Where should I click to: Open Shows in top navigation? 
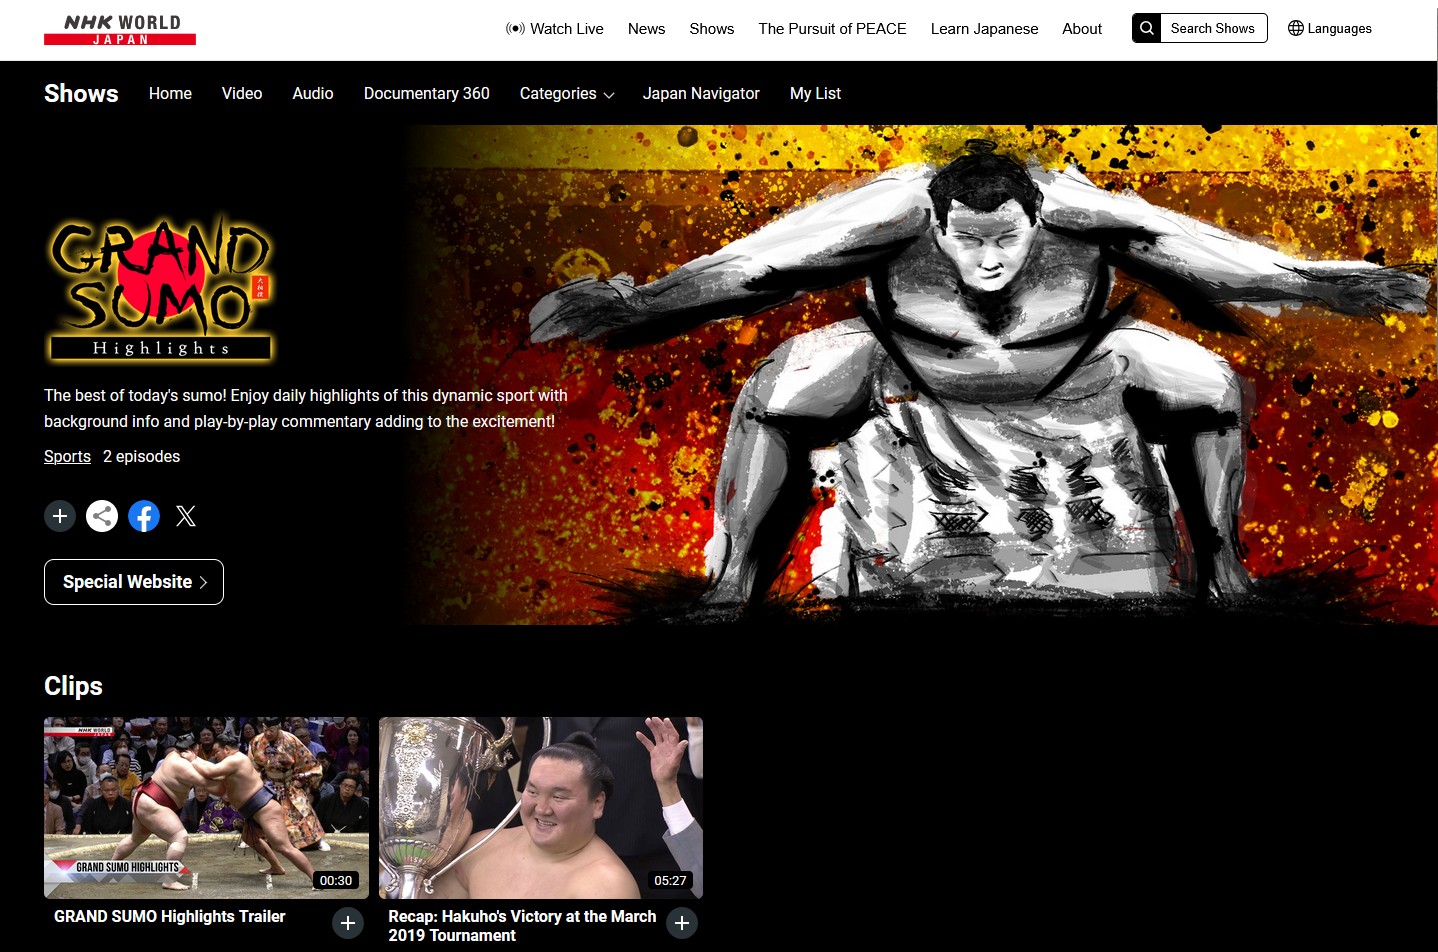[x=712, y=28]
